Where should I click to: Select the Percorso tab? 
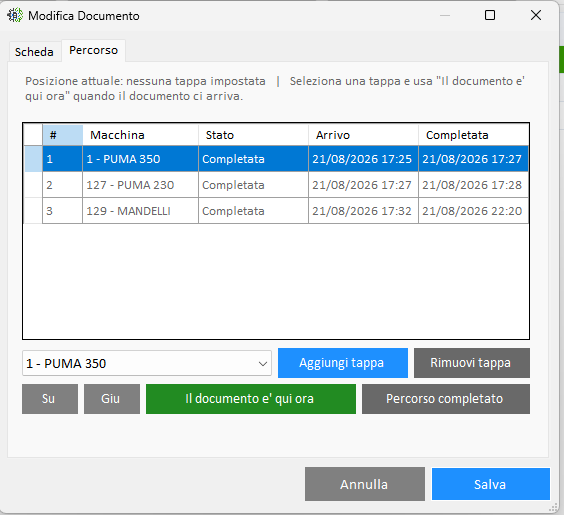(x=94, y=50)
